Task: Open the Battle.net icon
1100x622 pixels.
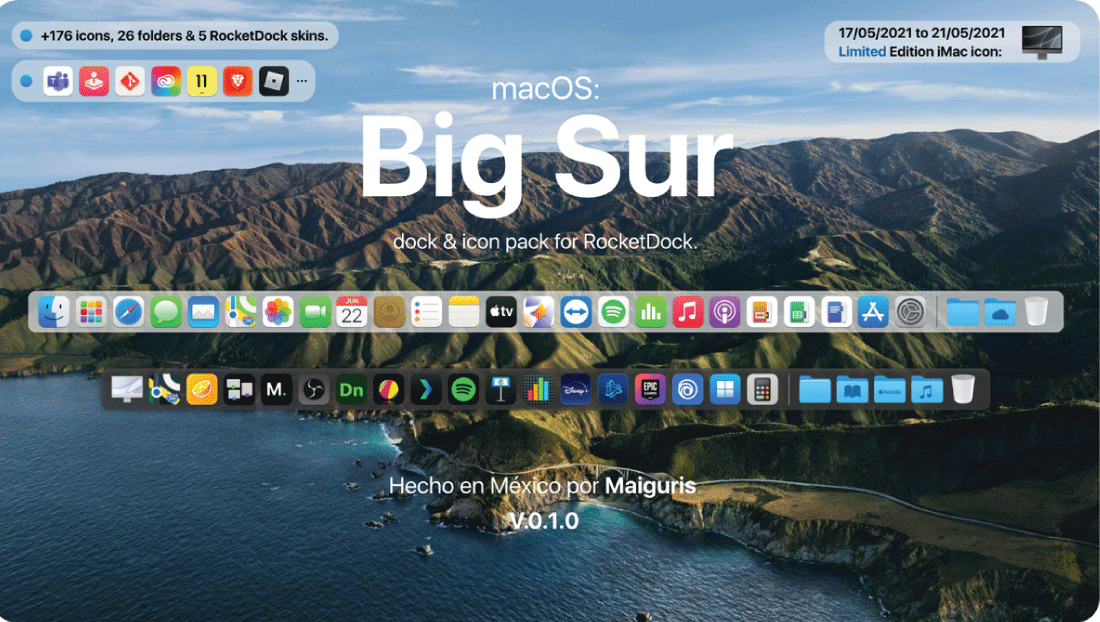Action: click(x=612, y=389)
